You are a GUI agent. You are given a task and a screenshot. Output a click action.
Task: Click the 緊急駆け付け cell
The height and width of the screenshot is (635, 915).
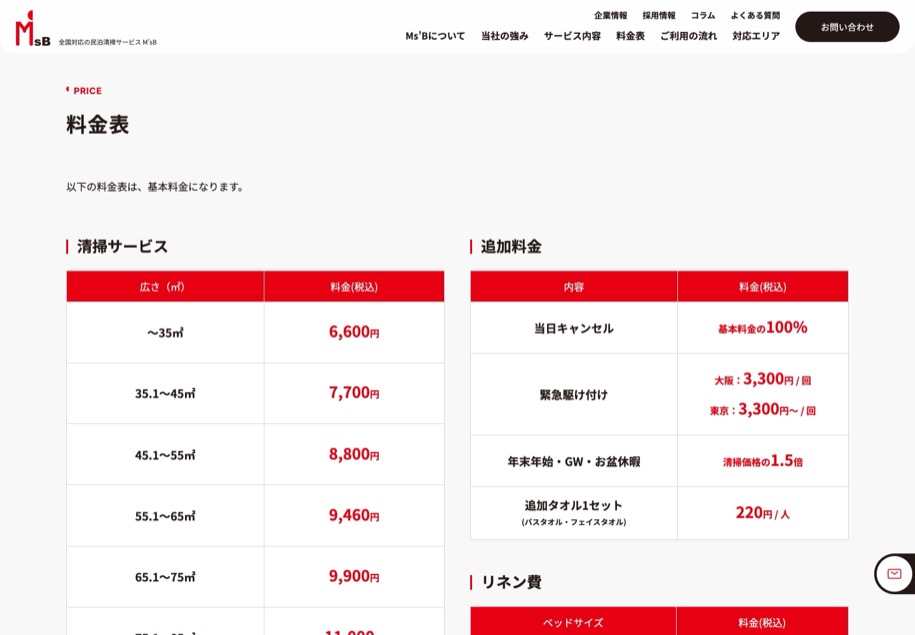point(574,395)
